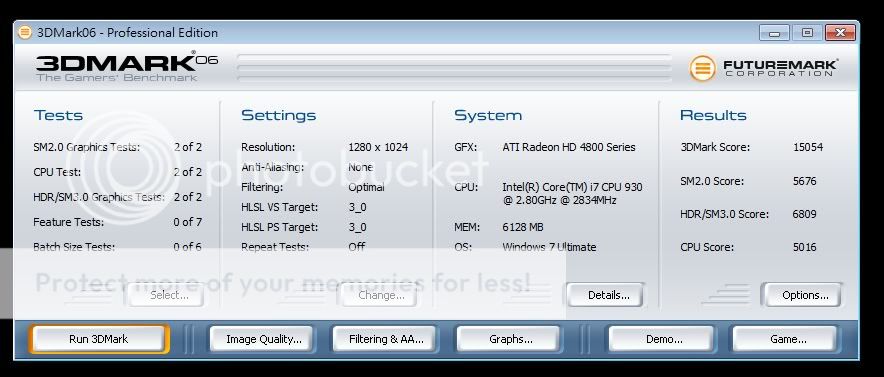Open the Image Quality dialog
Viewport: 884px width, 377px height.
click(263, 339)
